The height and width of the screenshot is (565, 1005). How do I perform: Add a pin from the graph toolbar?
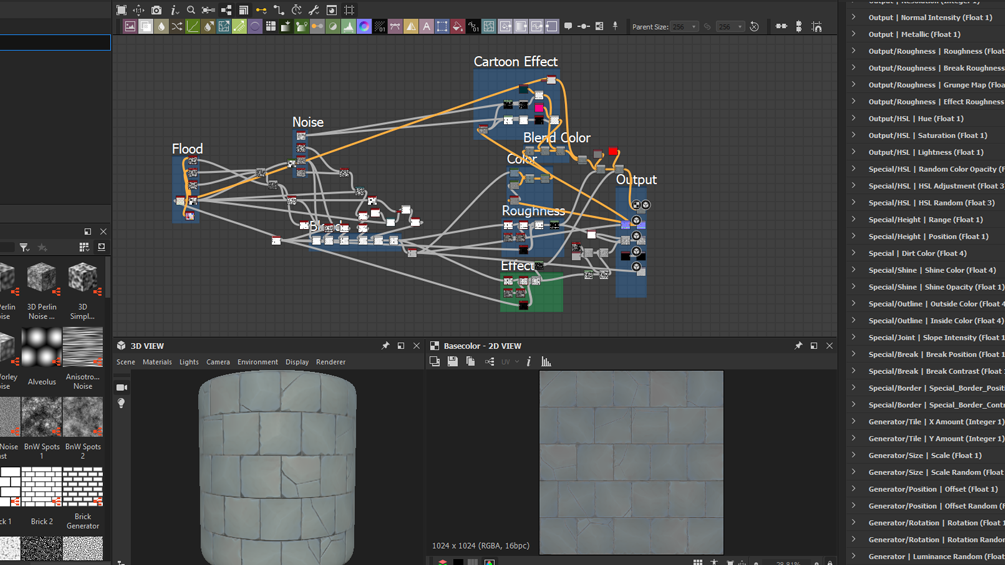coord(615,26)
